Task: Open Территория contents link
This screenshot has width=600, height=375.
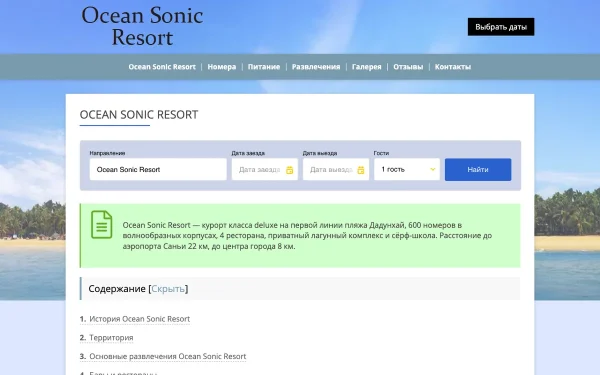Action: [111, 338]
